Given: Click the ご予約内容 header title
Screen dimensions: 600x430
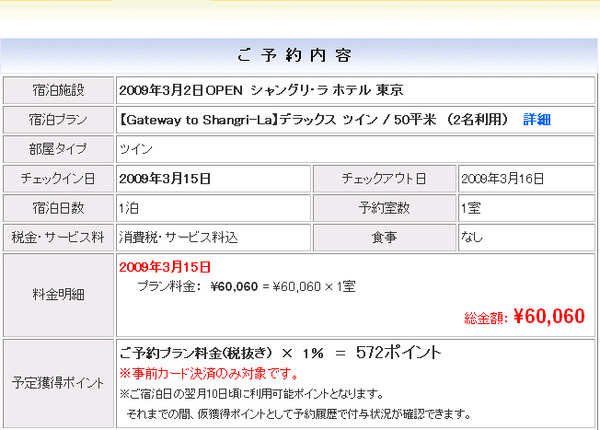Looking at the screenshot, I should (x=294, y=55).
